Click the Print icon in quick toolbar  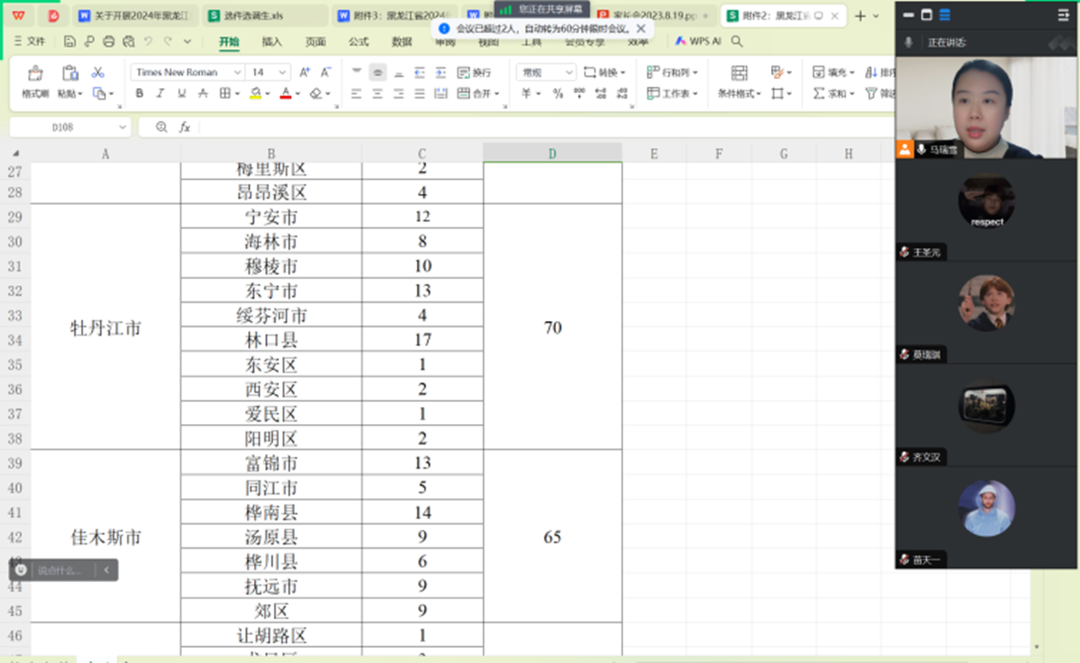[x=109, y=42]
